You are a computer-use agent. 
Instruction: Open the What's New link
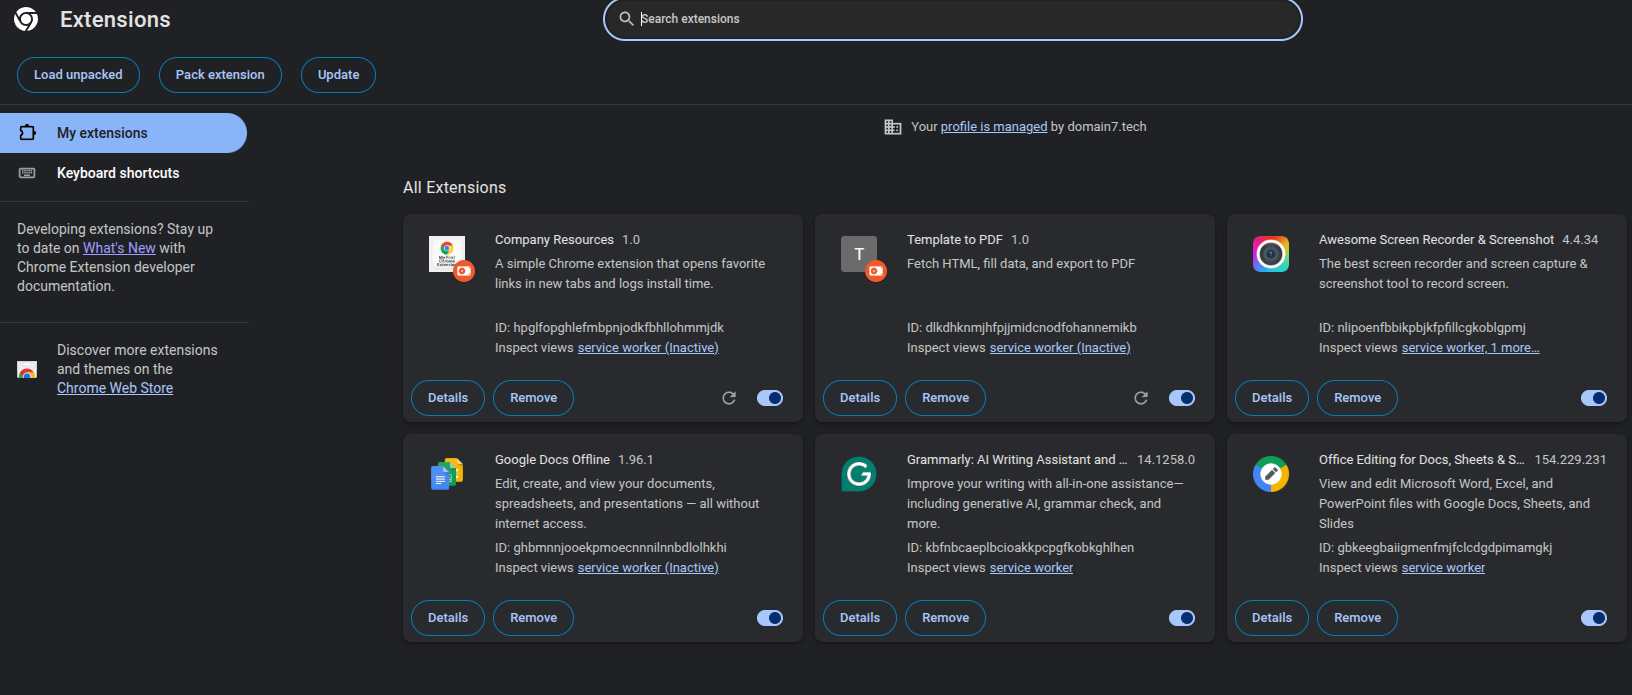pos(119,248)
